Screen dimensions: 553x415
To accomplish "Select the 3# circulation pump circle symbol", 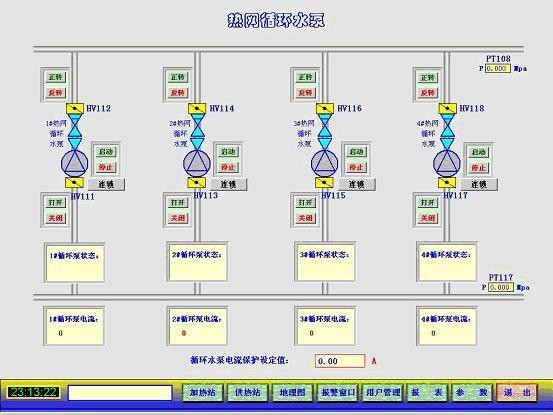I will coord(324,163).
